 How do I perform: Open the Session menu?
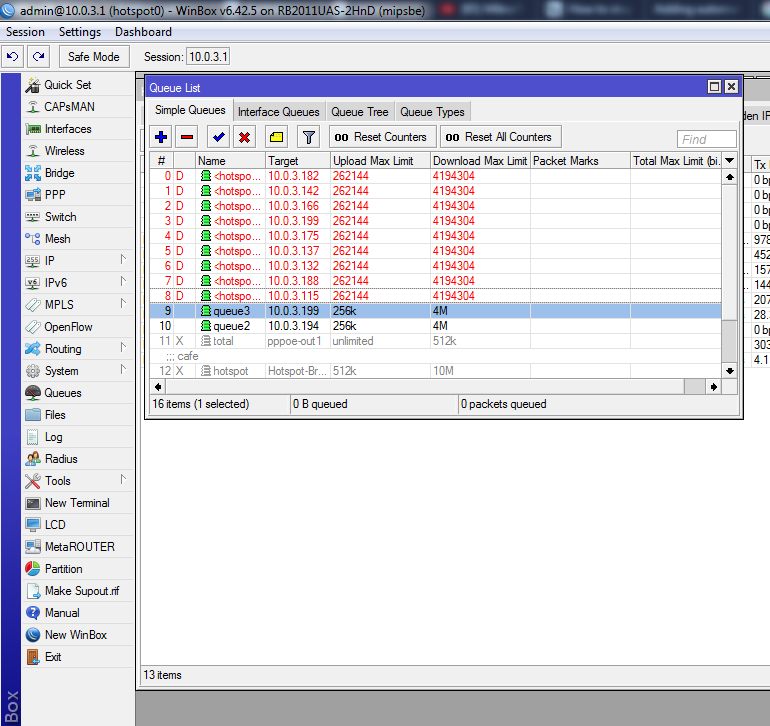[25, 32]
